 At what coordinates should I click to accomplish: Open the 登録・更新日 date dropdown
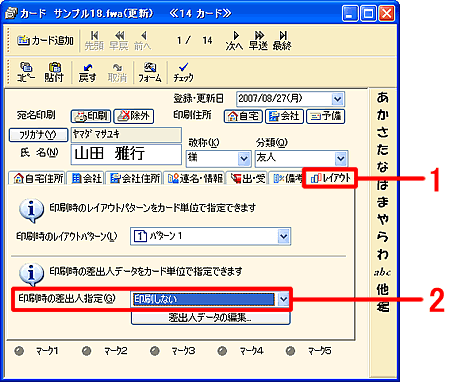pos(337,99)
